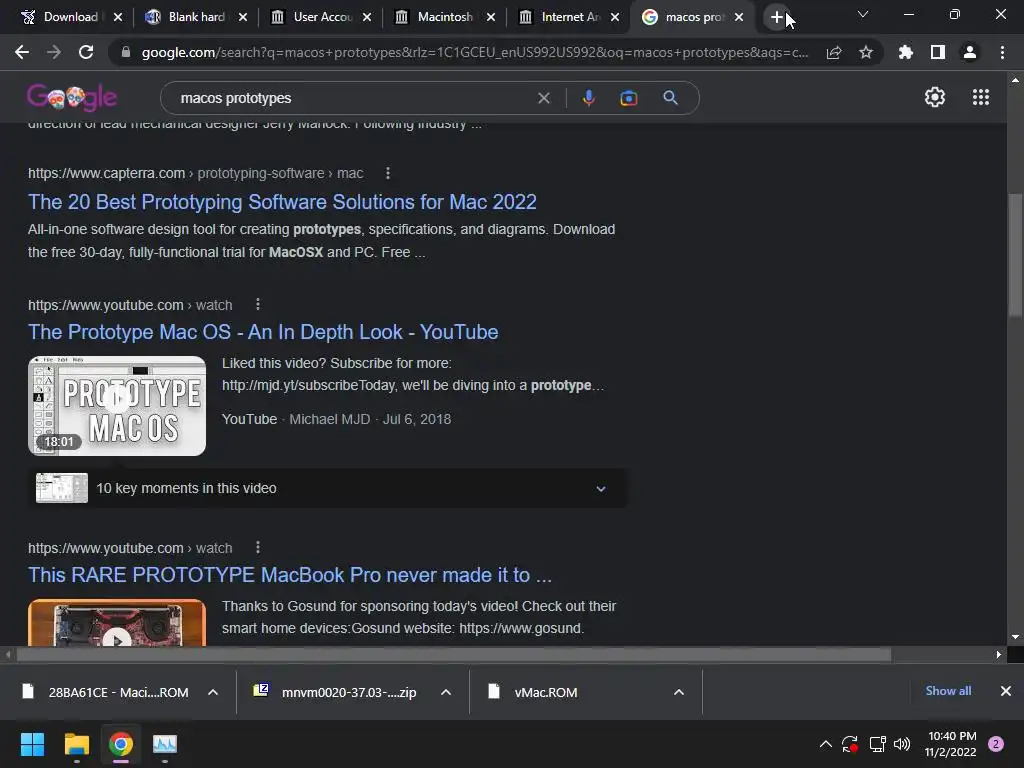Start a voice search with microphone

(588, 98)
